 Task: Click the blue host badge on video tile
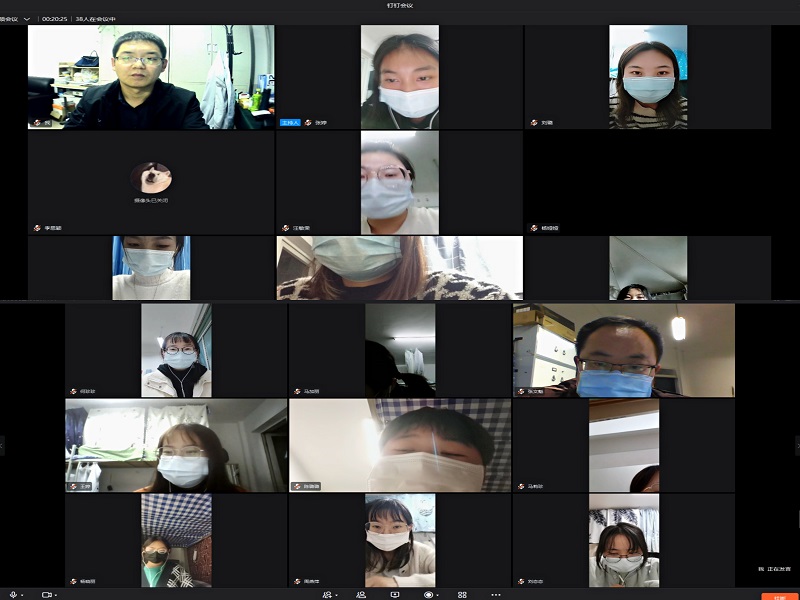pos(290,122)
